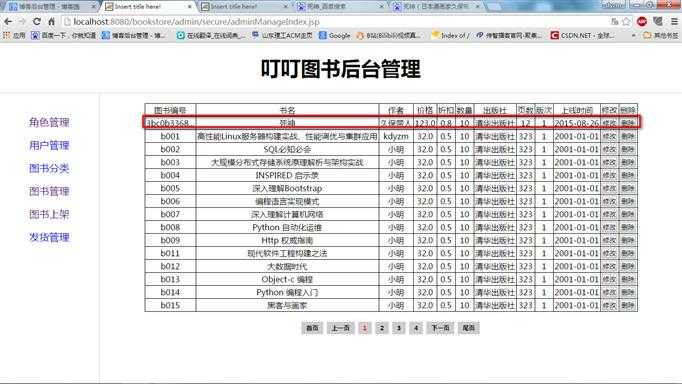Viewport: 682px width, 384px height.
Task: Open the Google bookmark
Action: tap(334, 35)
